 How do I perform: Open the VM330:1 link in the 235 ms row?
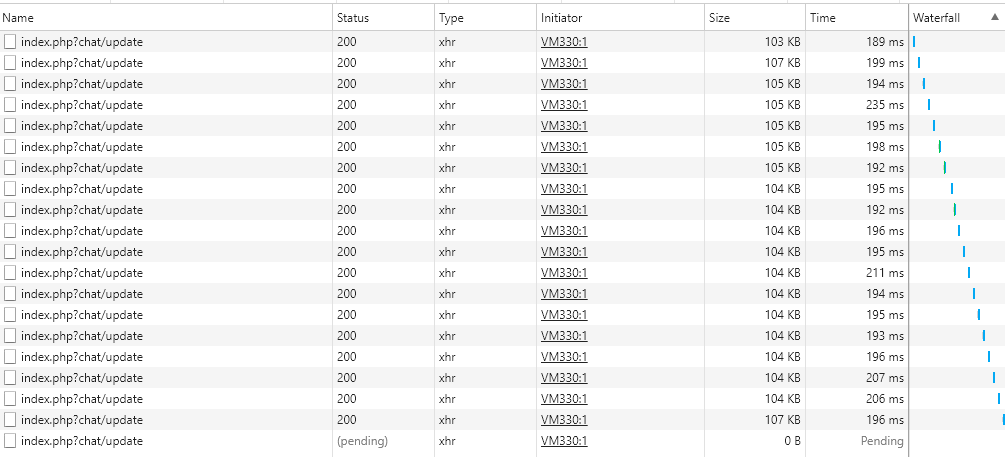coord(564,105)
